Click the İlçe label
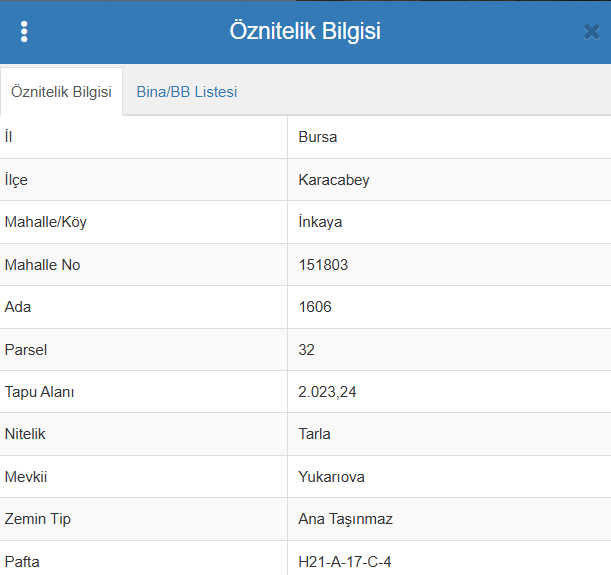This screenshot has height=575, width=611. click(x=16, y=180)
